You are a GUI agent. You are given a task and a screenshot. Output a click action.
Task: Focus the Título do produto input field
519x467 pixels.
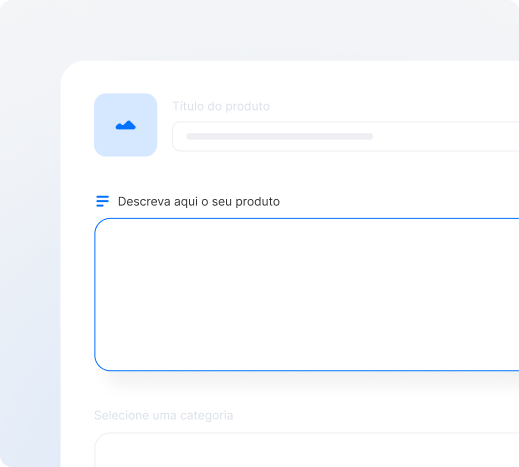click(345, 136)
